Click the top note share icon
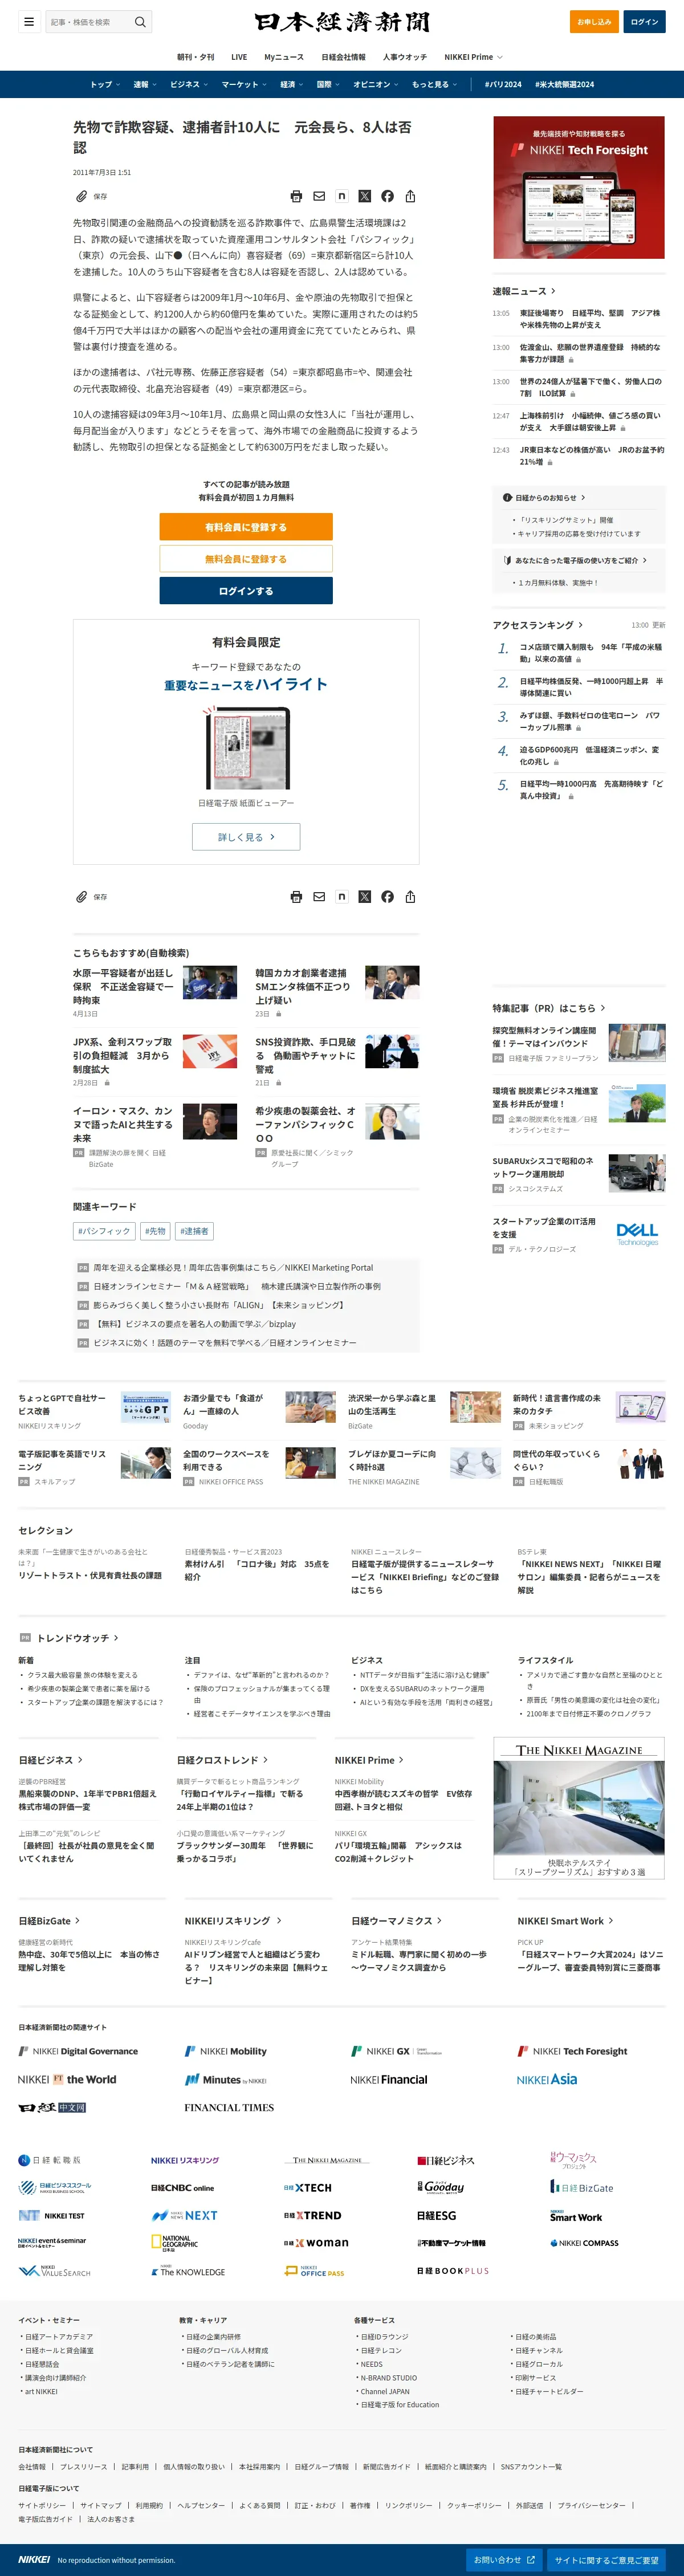Image resolution: width=684 pixels, height=2576 pixels. click(x=342, y=196)
